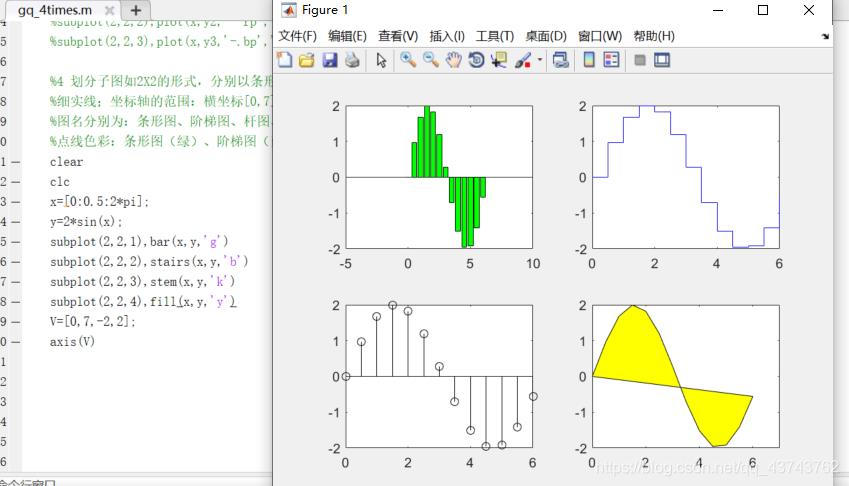849x486 pixels.
Task: Add a new editor tab with the plus button
Action: tap(136, 10)
